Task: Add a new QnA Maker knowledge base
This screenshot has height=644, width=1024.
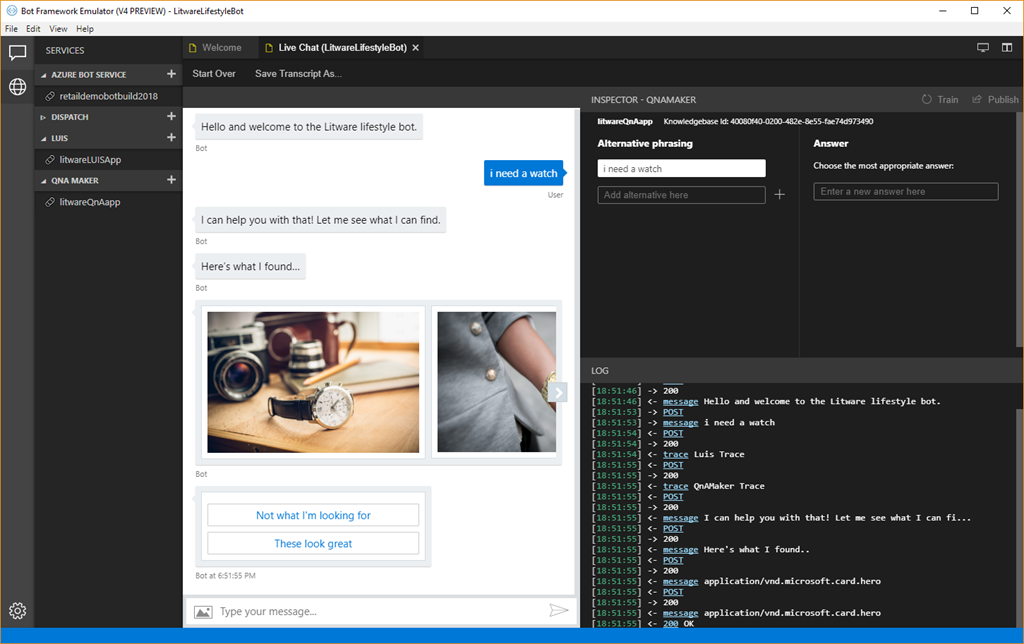Action: (171, 180)
